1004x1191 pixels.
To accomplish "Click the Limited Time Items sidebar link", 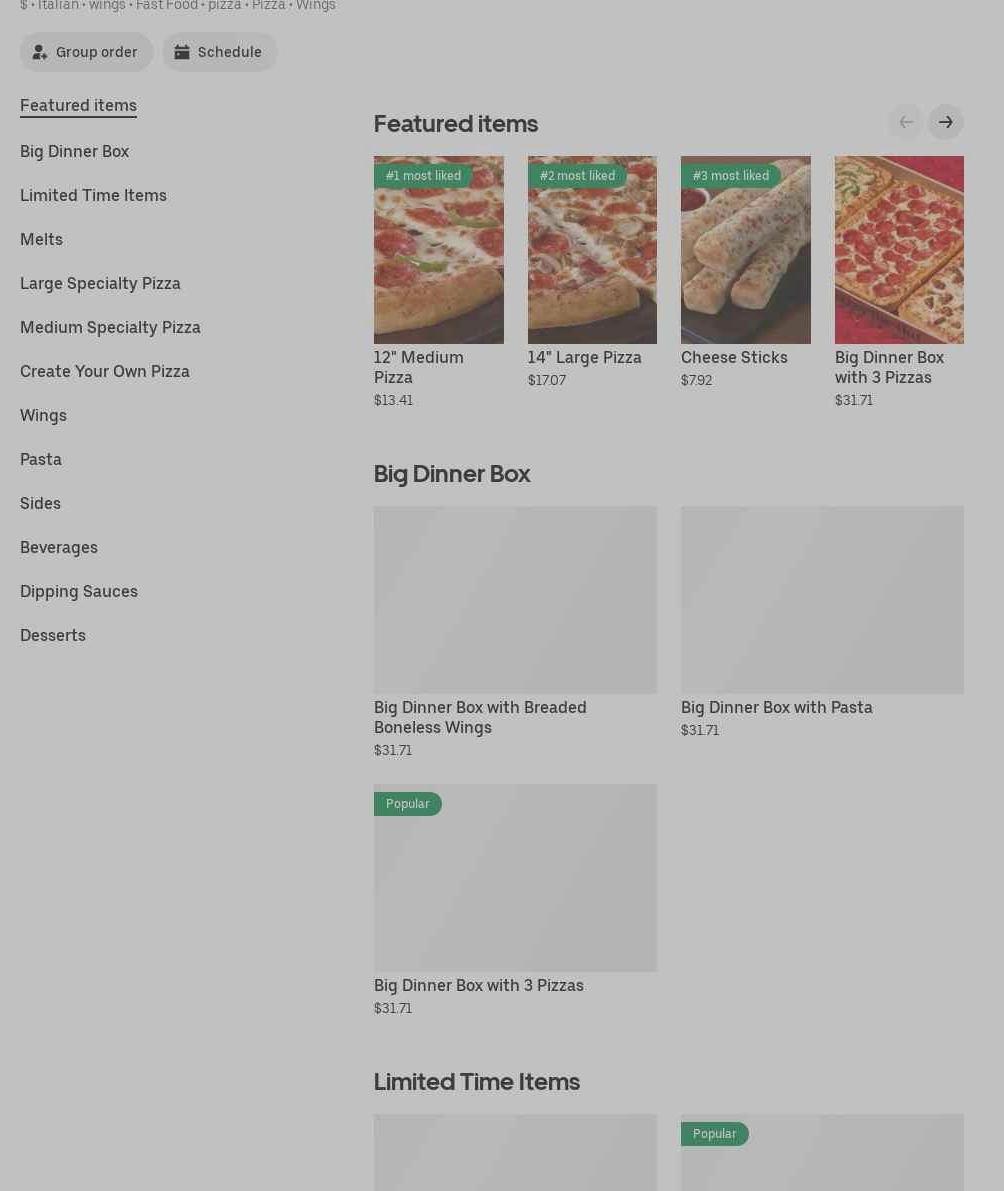I will click(x=93, y=195).
